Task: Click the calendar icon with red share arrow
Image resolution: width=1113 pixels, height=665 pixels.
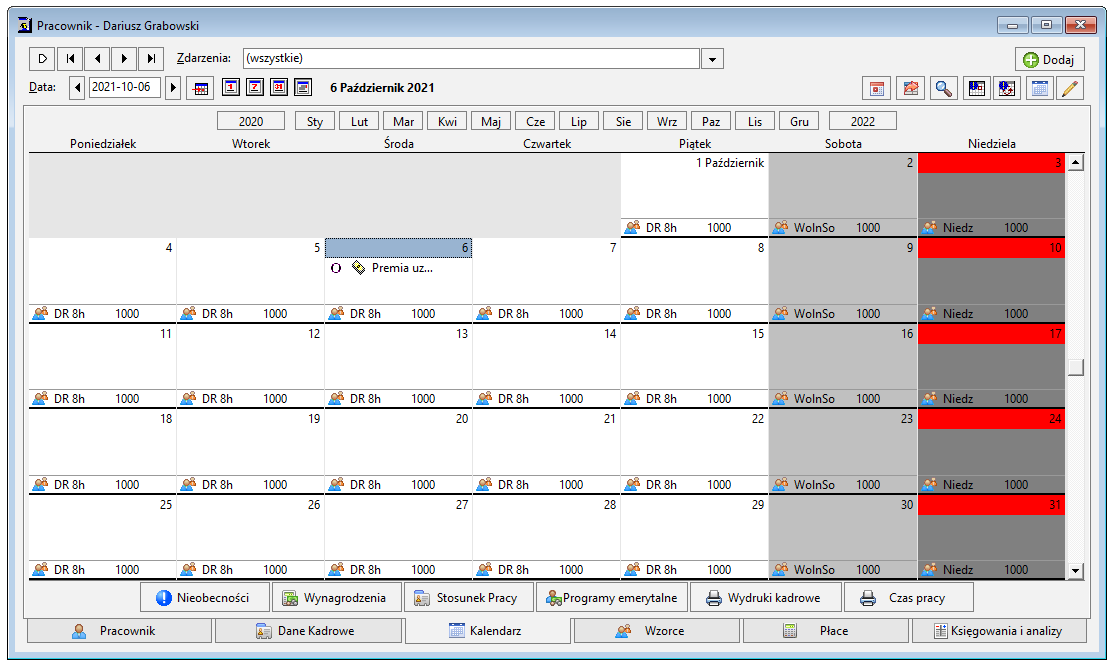Action: coord(910,88)
